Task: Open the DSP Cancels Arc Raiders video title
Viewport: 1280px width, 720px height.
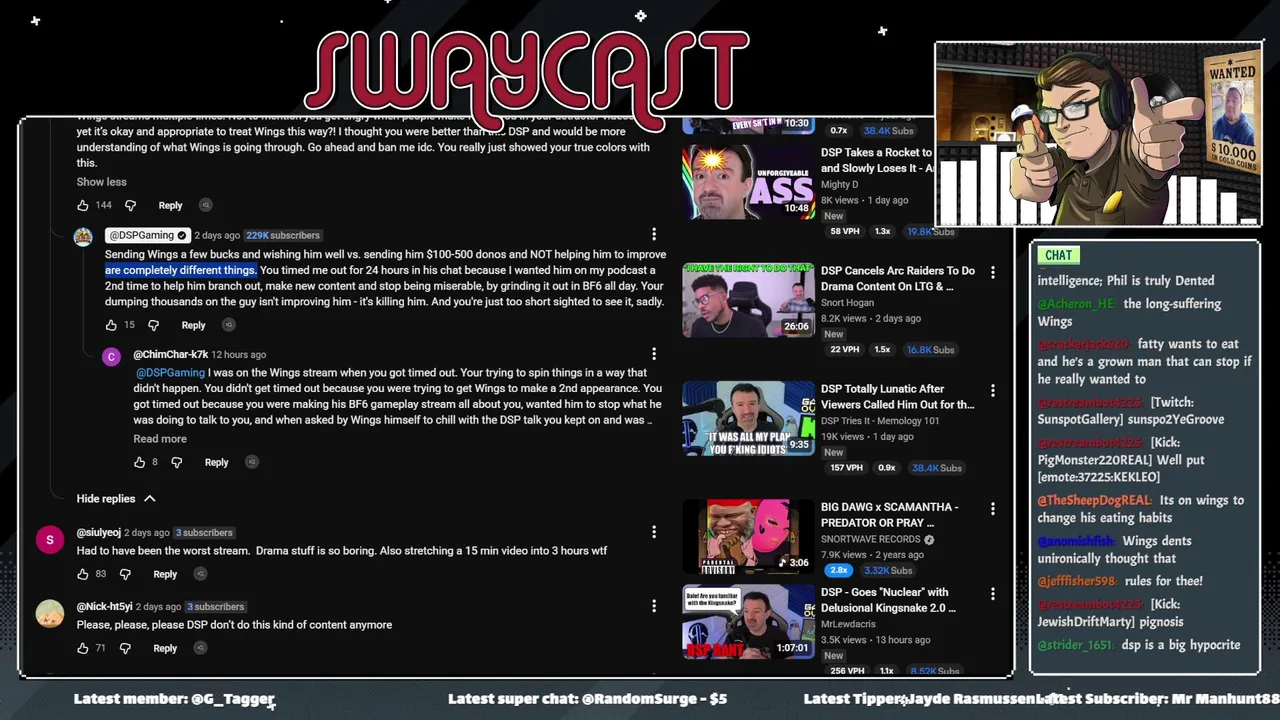Action: (898, 278)
